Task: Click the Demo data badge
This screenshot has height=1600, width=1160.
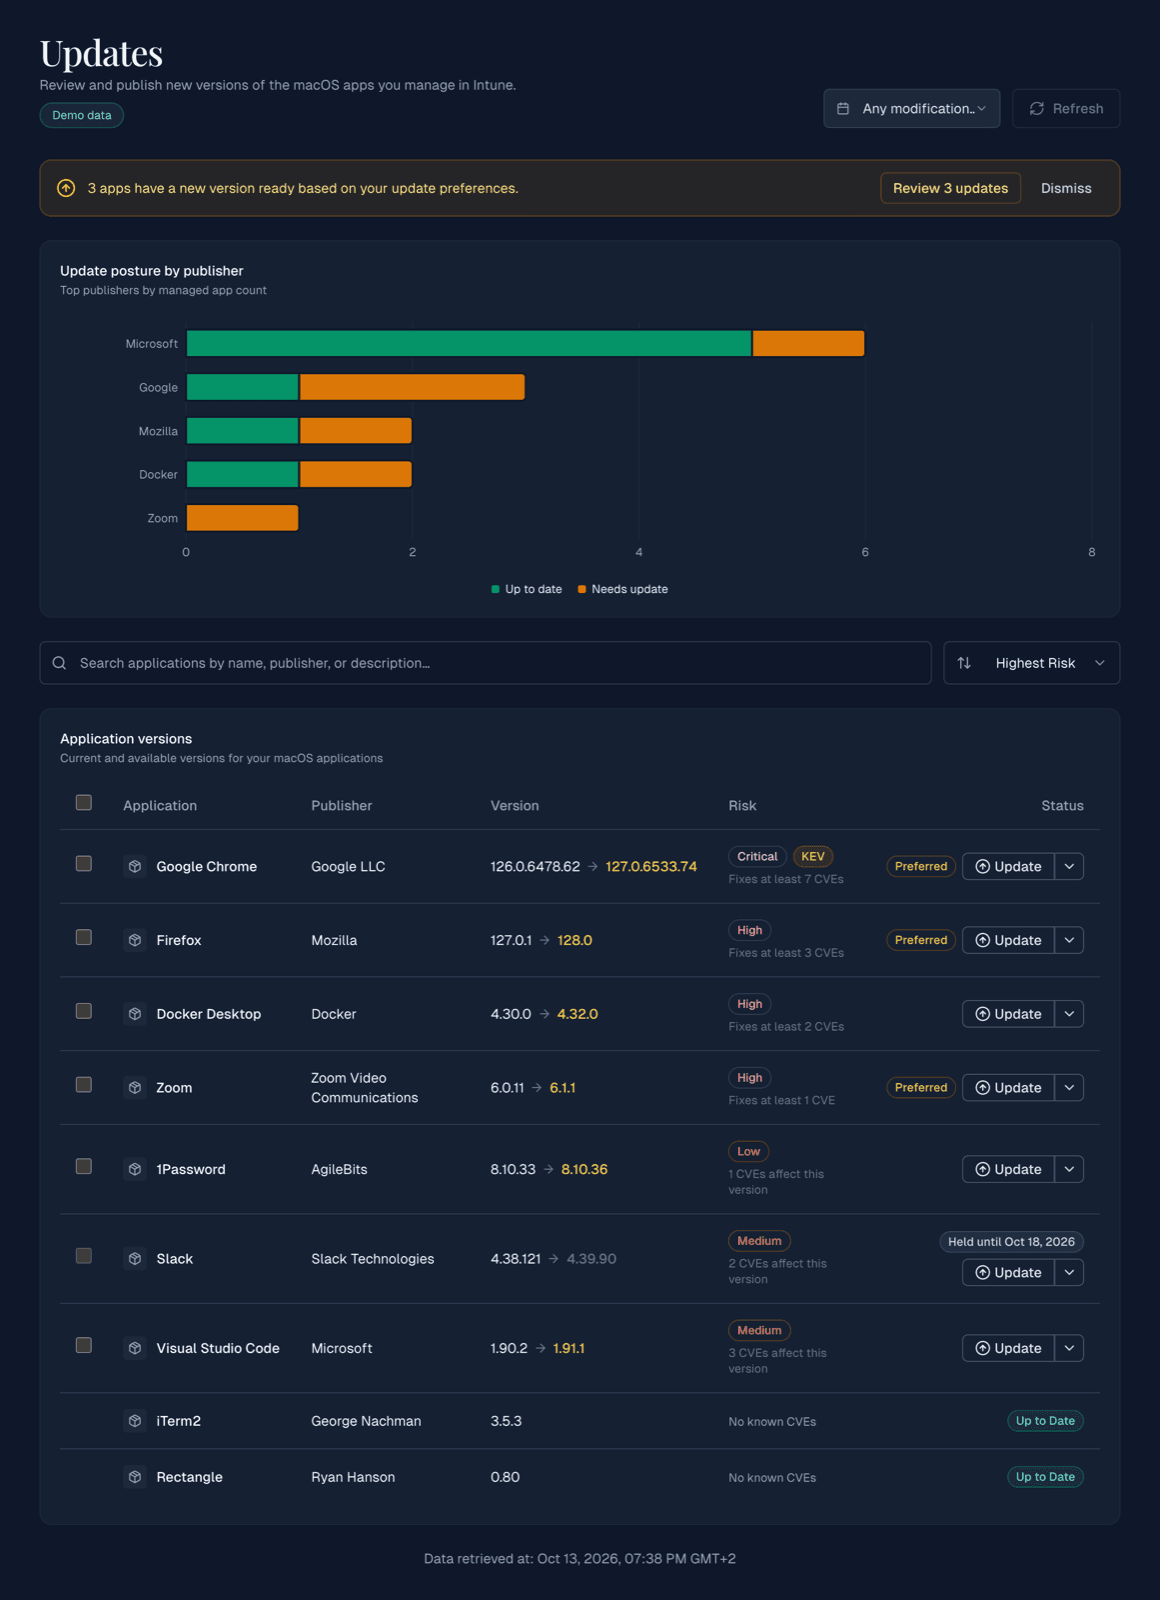Action: [x=82, y=115]
